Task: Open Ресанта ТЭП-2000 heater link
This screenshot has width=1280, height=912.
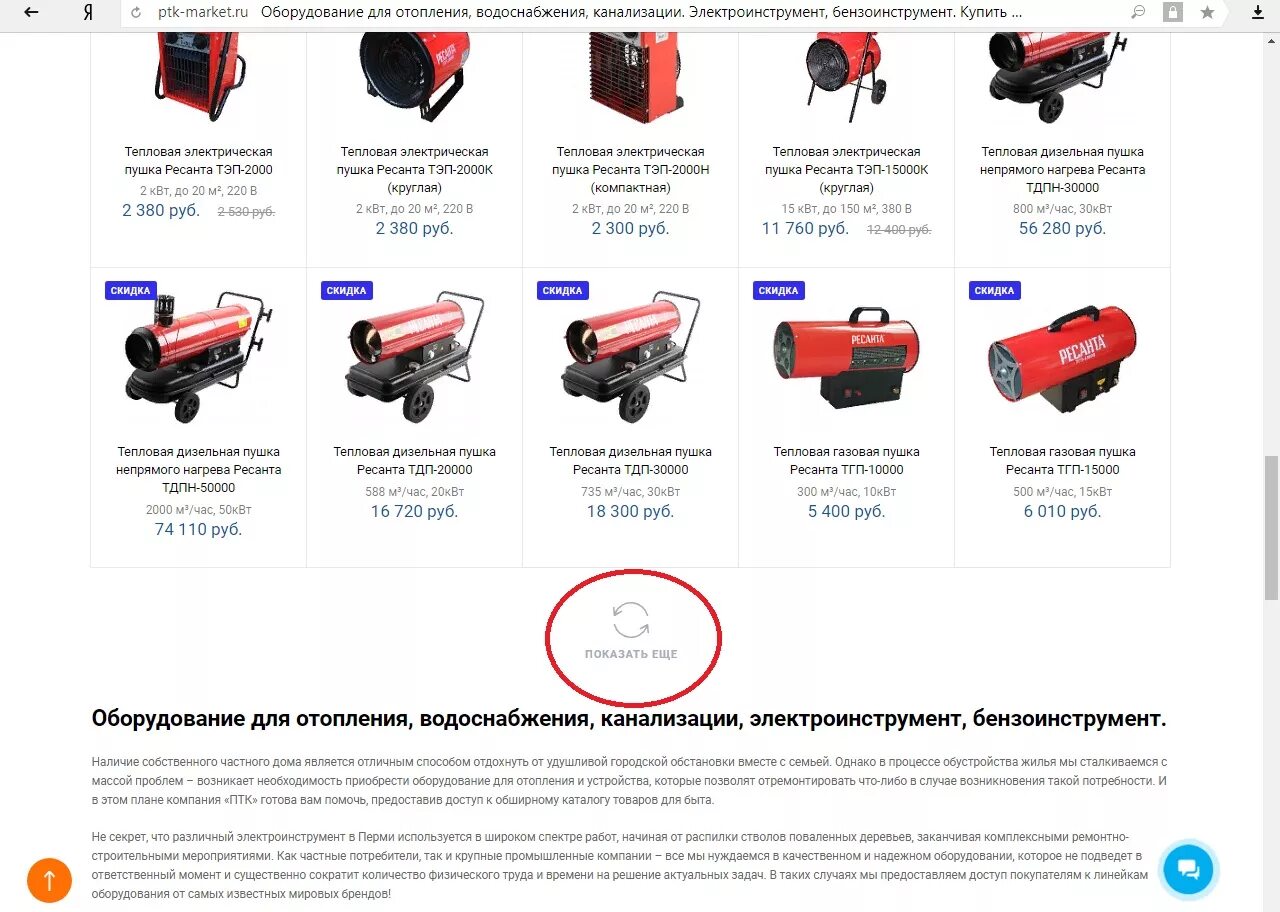Action: 198,161
